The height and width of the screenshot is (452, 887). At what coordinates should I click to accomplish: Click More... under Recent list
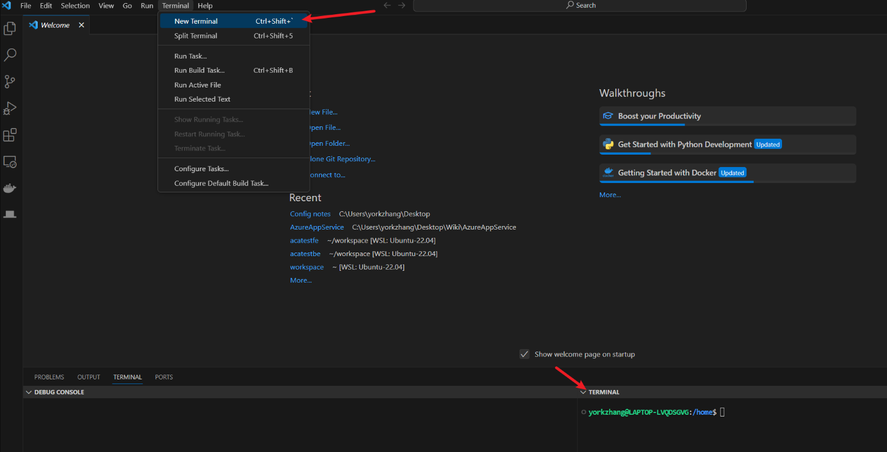(301, 281)
